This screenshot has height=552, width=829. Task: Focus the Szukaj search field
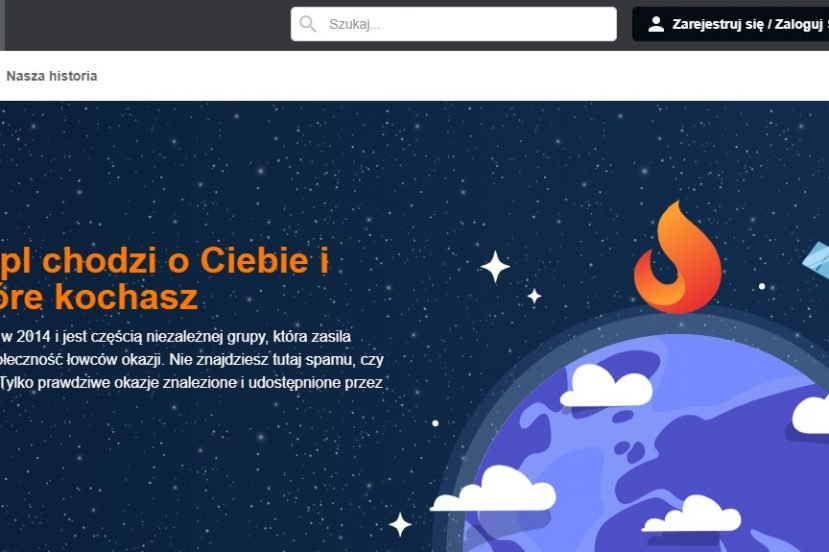pyautogui.click(x=454, y=24)
